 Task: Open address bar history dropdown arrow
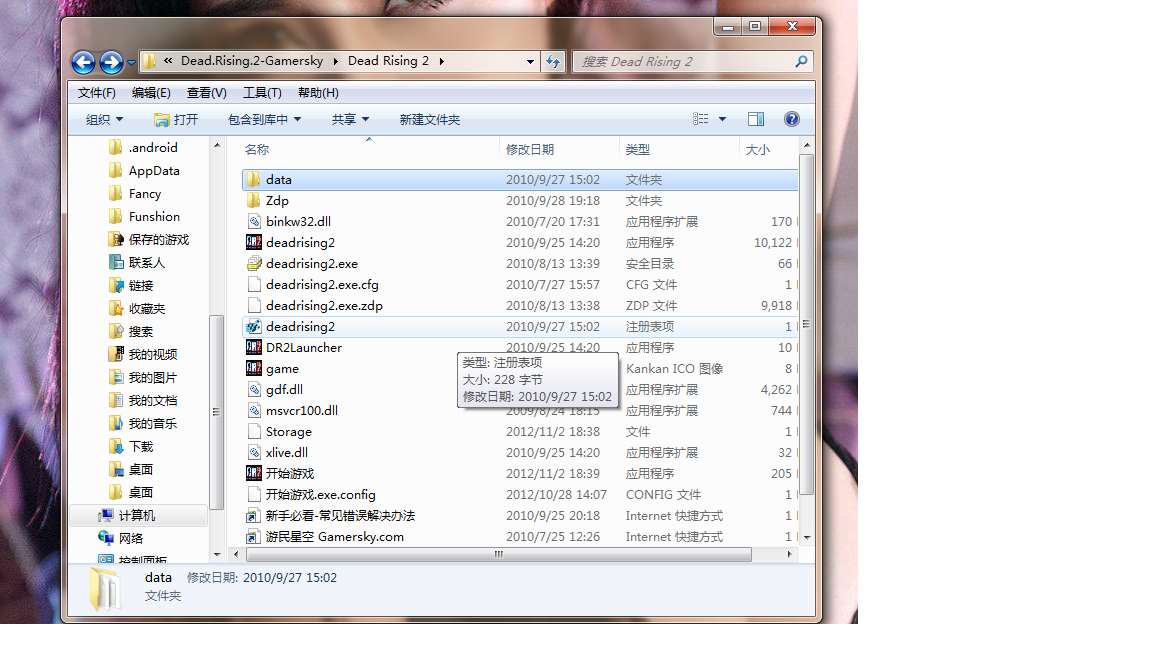tap(530, 62)
